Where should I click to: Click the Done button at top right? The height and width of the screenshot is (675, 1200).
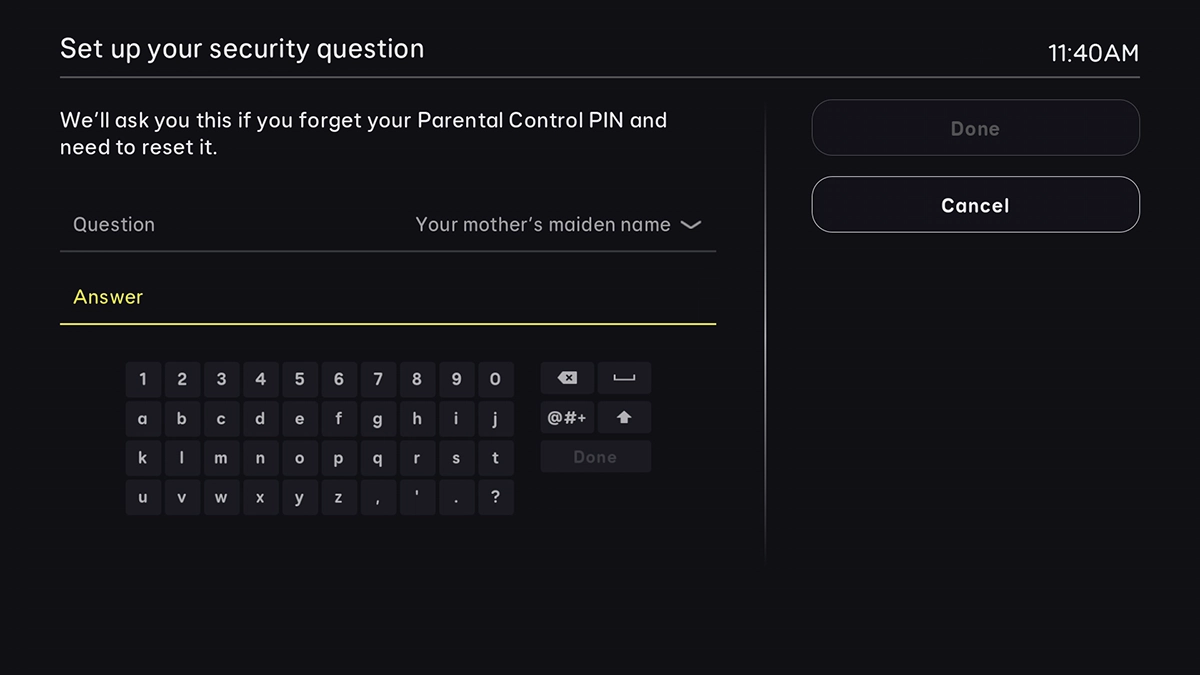974,128
